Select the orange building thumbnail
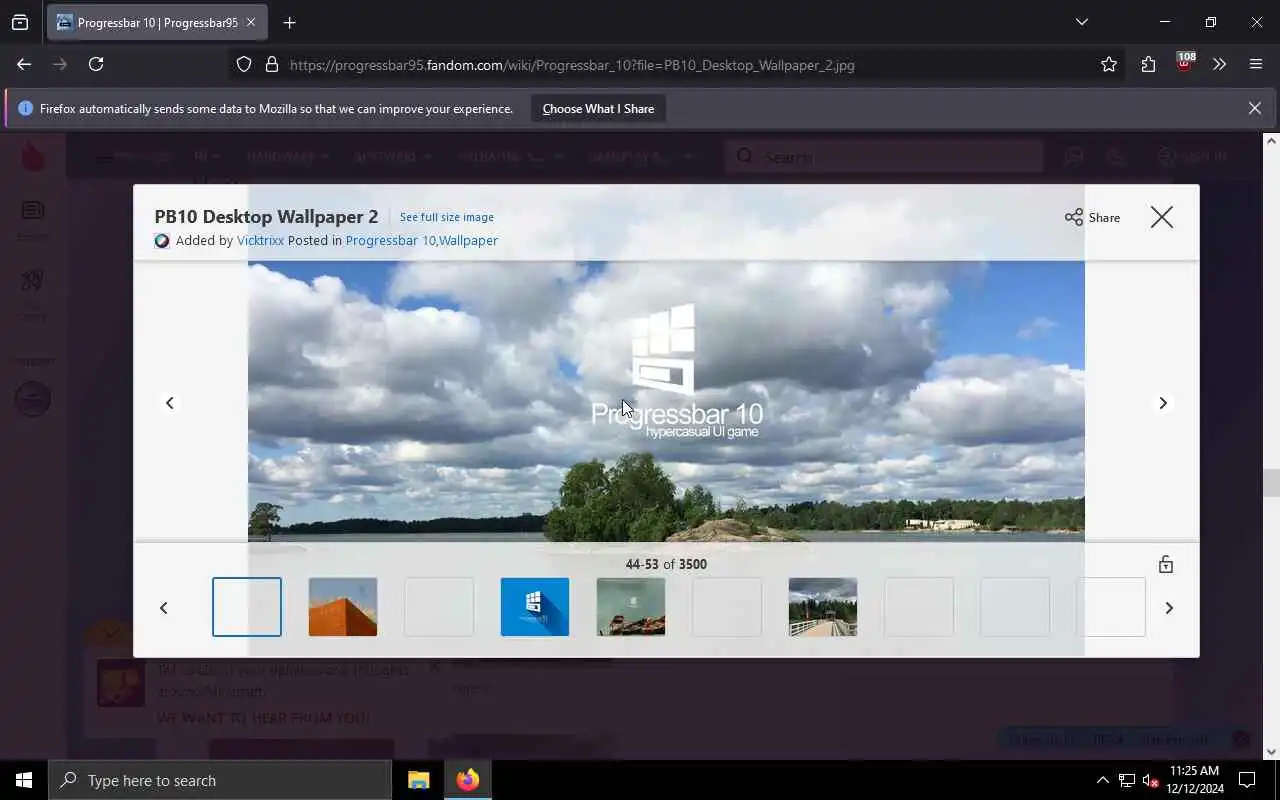Image resolution: width=1280 pixels, height=800 pixels. tap(343, 607)
